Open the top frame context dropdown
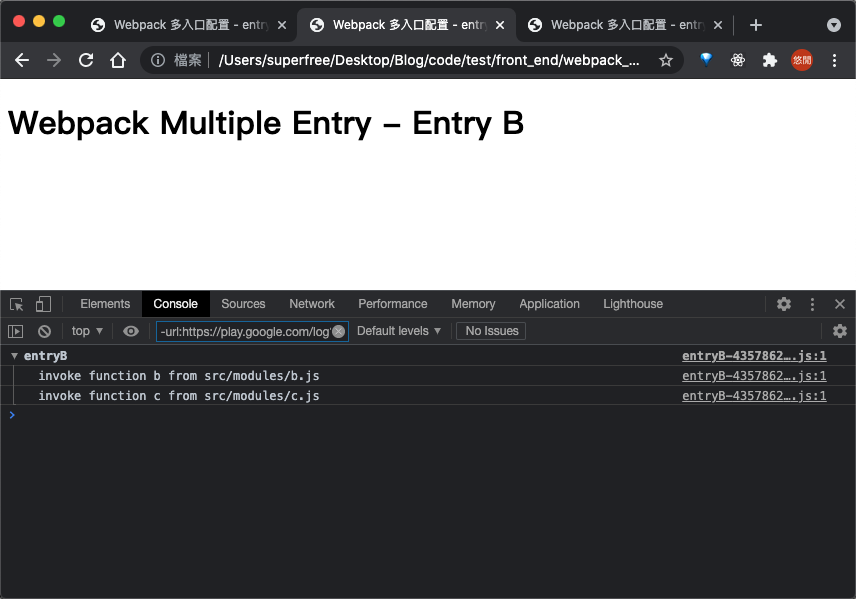Image resolution: width=856 pixels, height=599 pixels. tap(86, 331)
